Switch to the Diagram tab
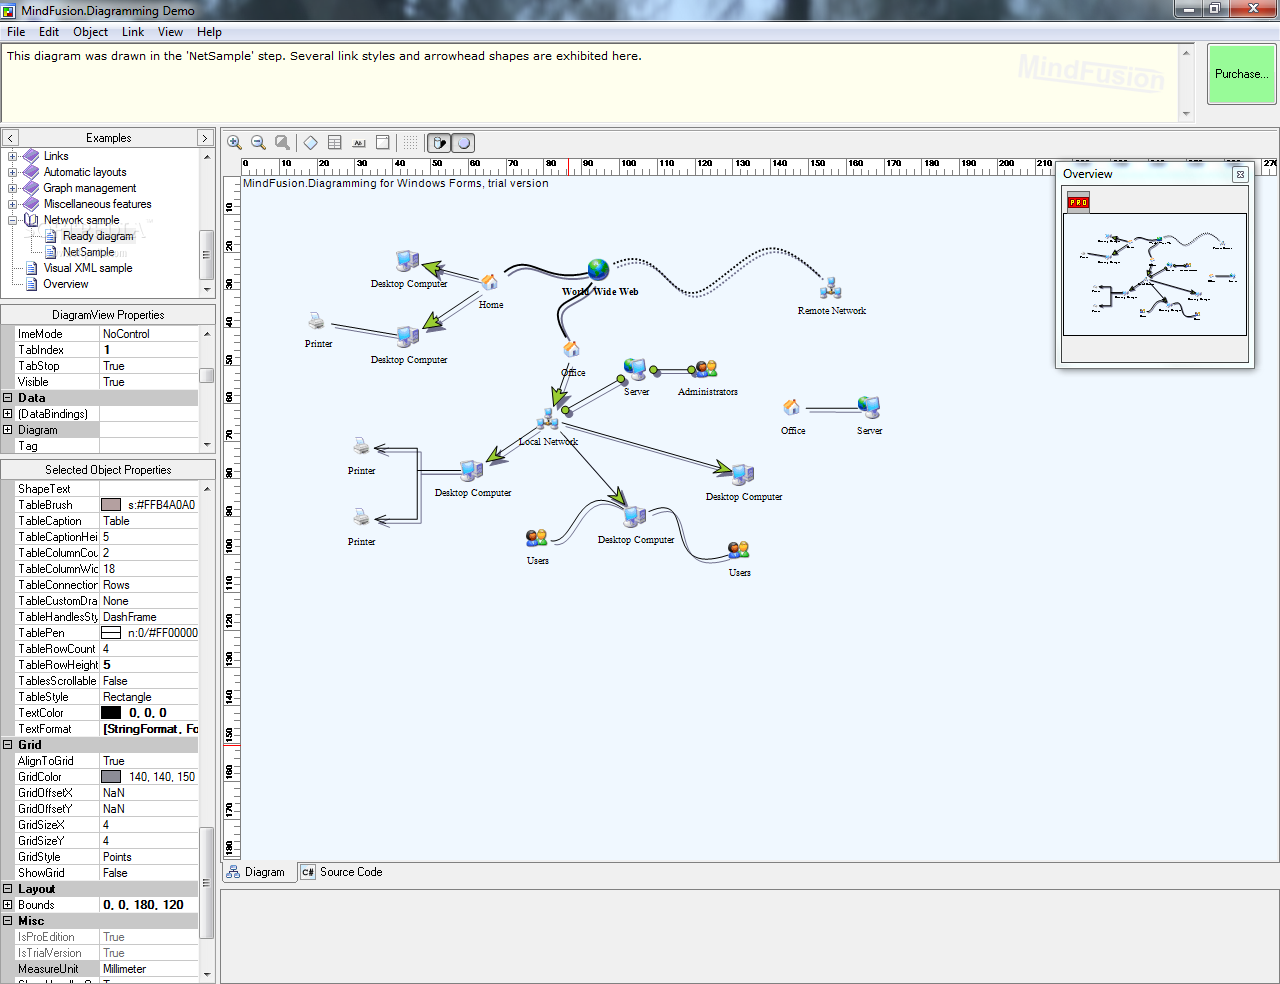1280x984 pixels. 256,872
